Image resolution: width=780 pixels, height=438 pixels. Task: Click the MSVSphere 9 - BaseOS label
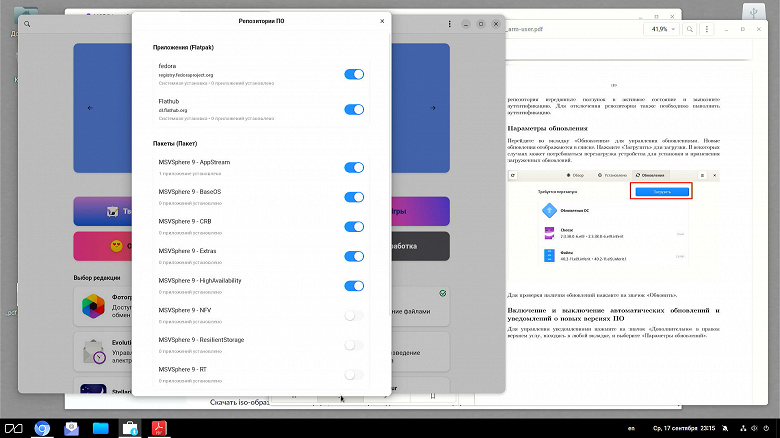click(190, 192)
